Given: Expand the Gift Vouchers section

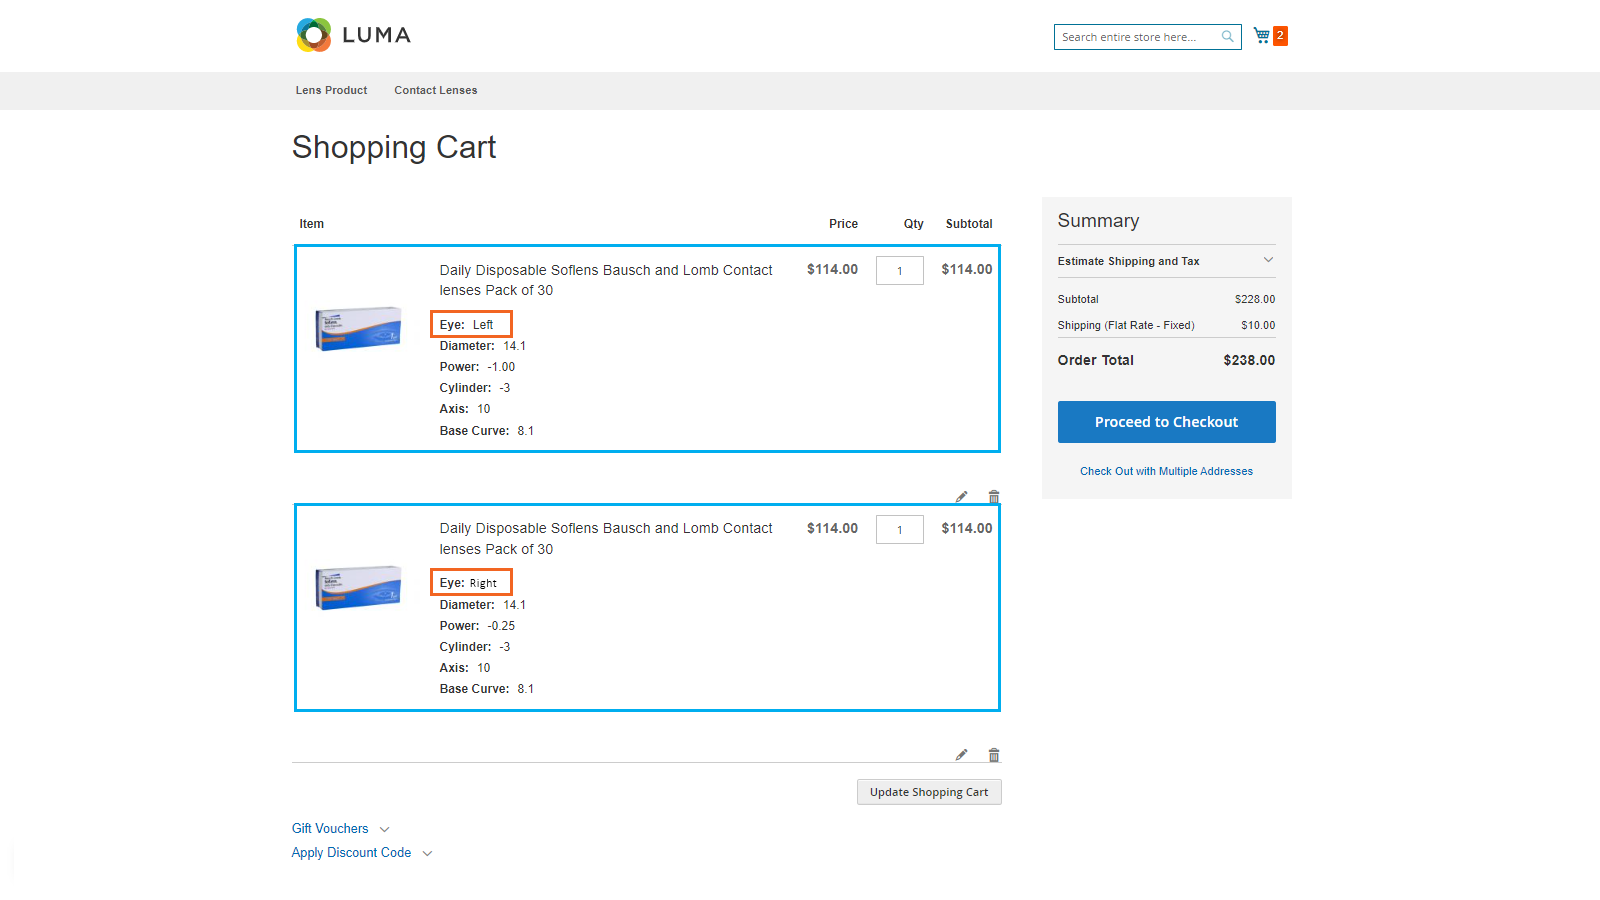Looking at the screenshot, I should click(340, 829).
